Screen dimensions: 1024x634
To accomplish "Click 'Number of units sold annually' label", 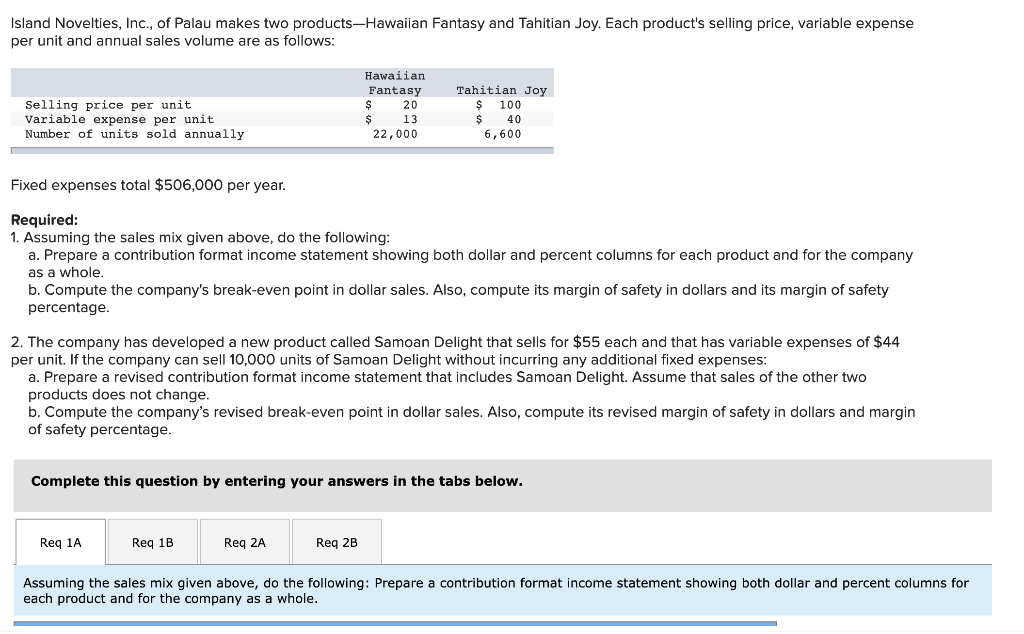I will [134, 134].
